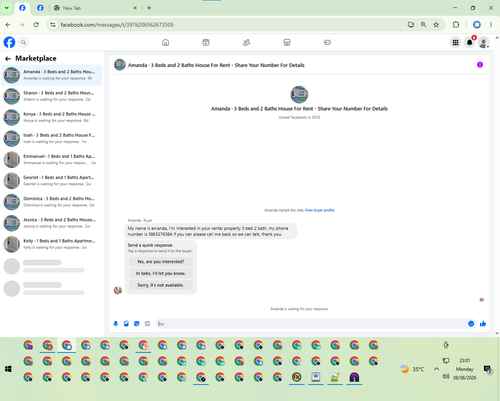This screenshot has width=500, height=401.
Task: Open conversation info purple icon
Action: click(x=480, y=65)
